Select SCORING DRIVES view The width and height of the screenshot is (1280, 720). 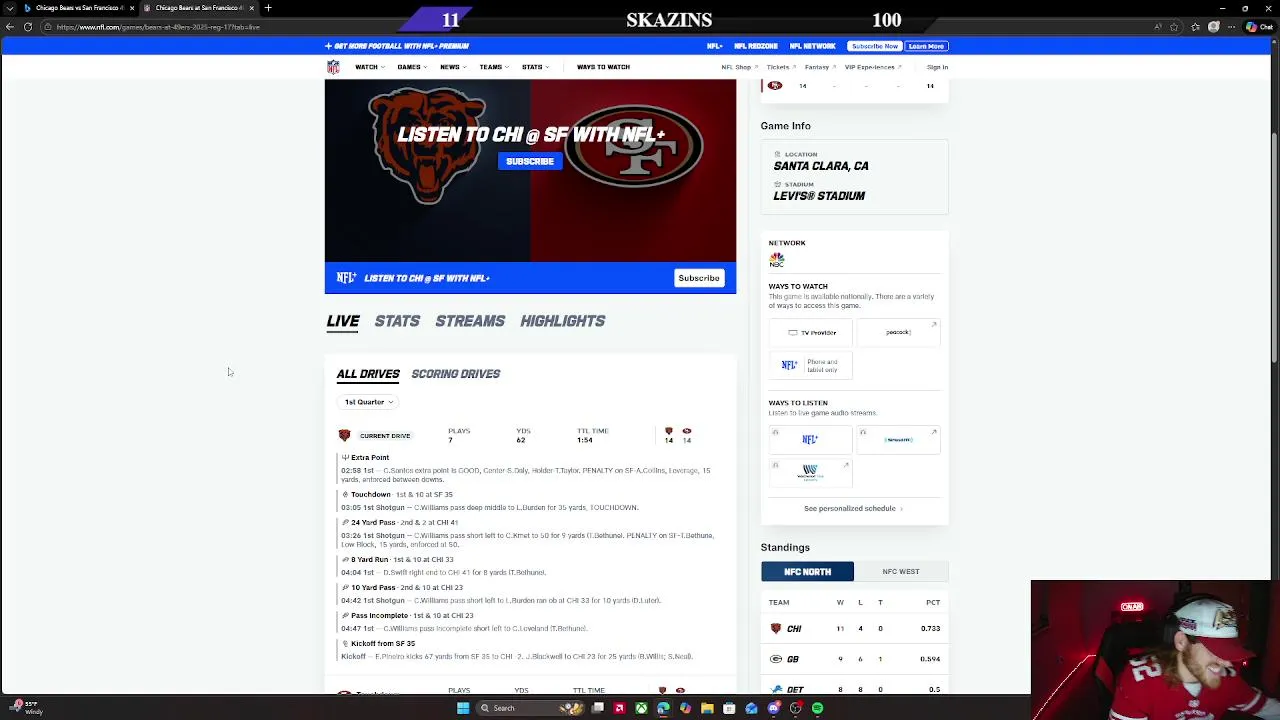tap(455, 374)
